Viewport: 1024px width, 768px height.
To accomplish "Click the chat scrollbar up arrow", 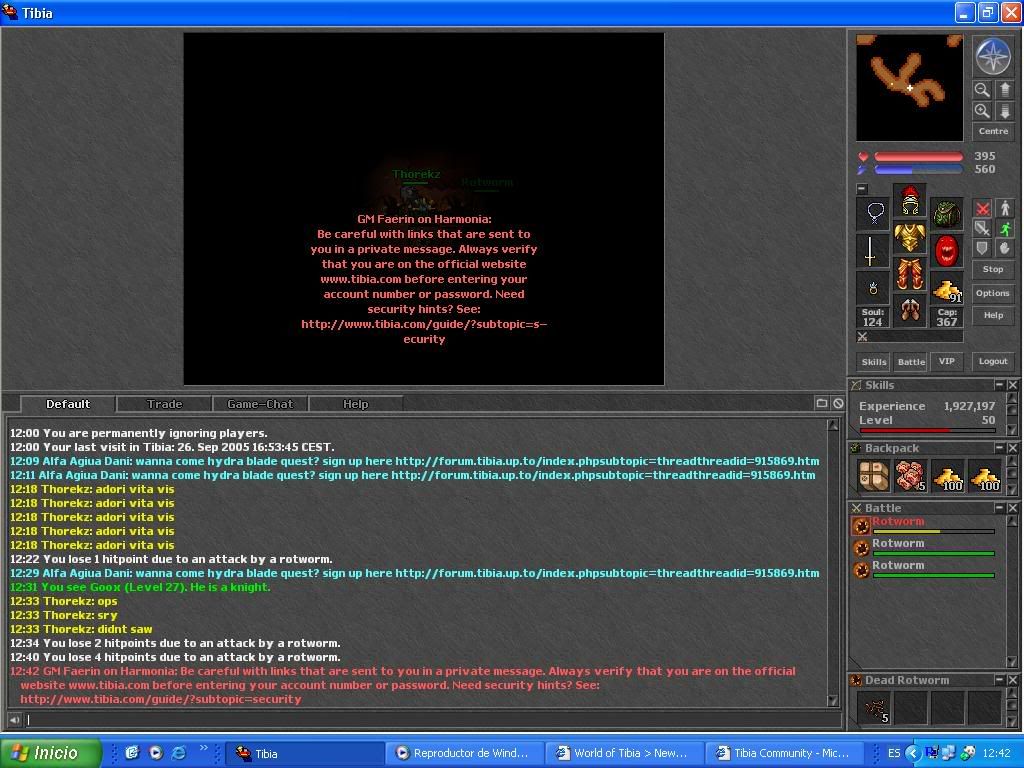I will (x=833, y=425).
